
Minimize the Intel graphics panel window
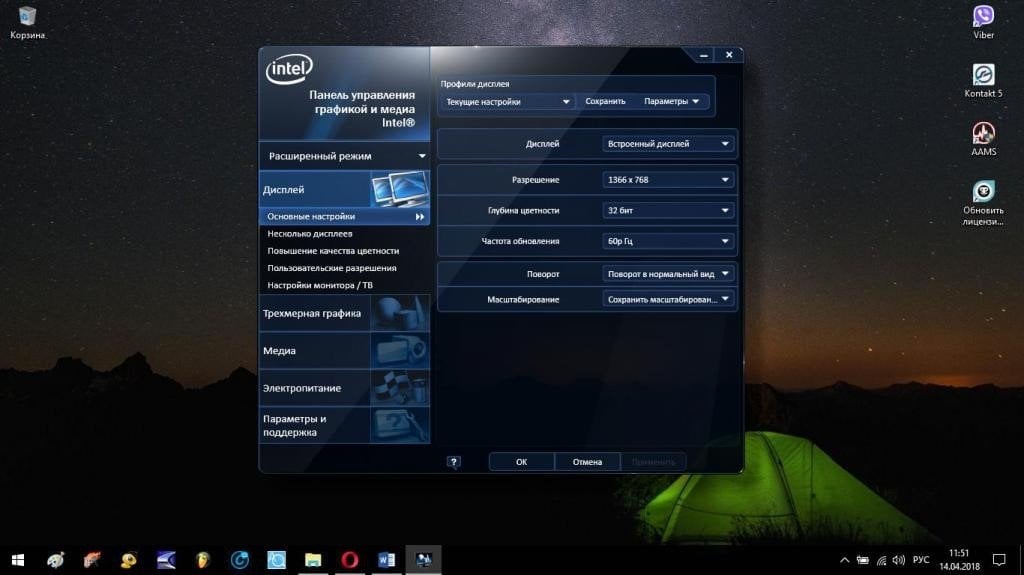click(703, 56)
